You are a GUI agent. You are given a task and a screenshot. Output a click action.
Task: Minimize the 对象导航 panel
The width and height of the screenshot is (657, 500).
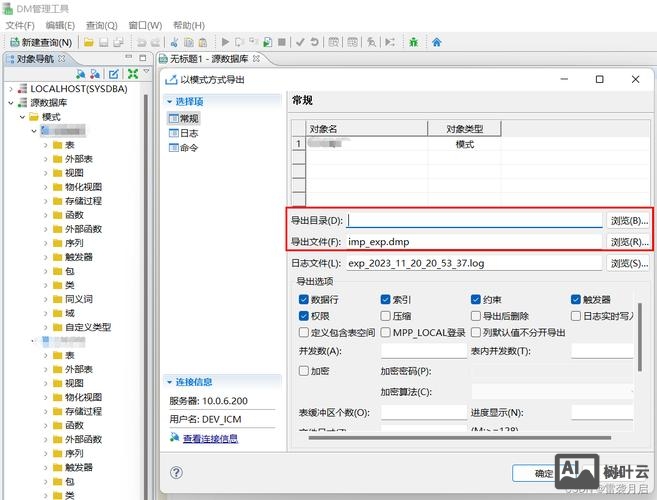point(129,57)
